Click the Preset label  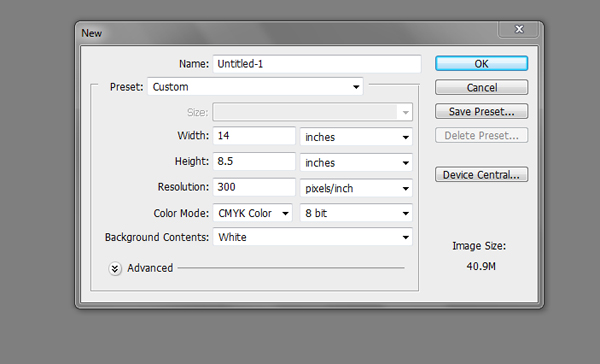126,87
